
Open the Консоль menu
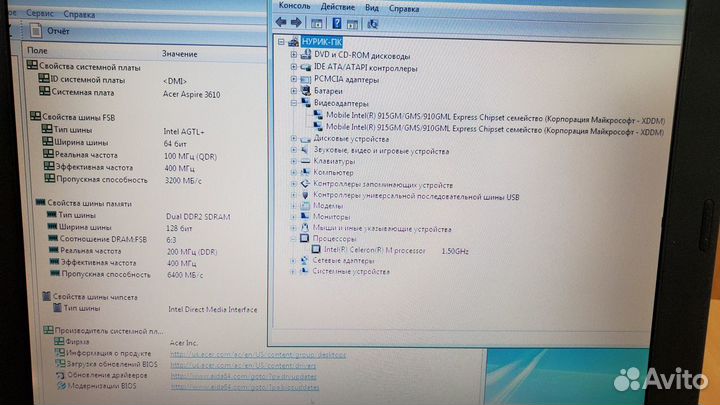pyautogui.click(x=294, y=6)
